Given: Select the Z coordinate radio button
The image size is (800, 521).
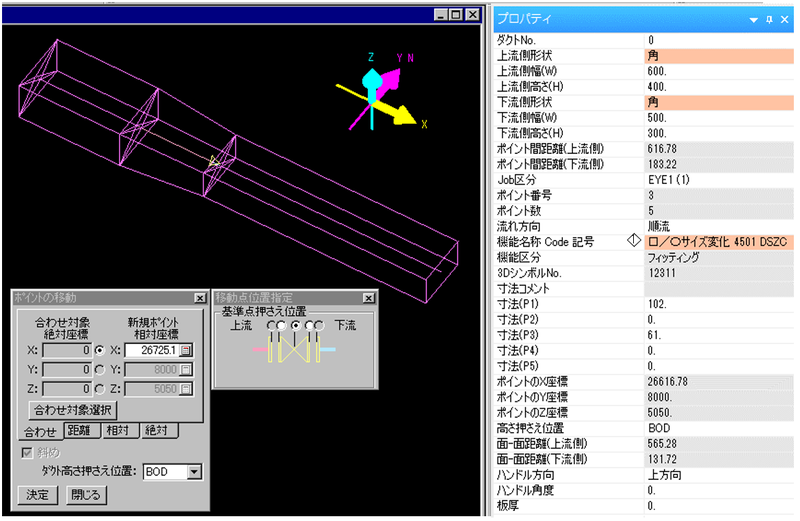Looking at the screenshot, I should (x=99, y=388).
